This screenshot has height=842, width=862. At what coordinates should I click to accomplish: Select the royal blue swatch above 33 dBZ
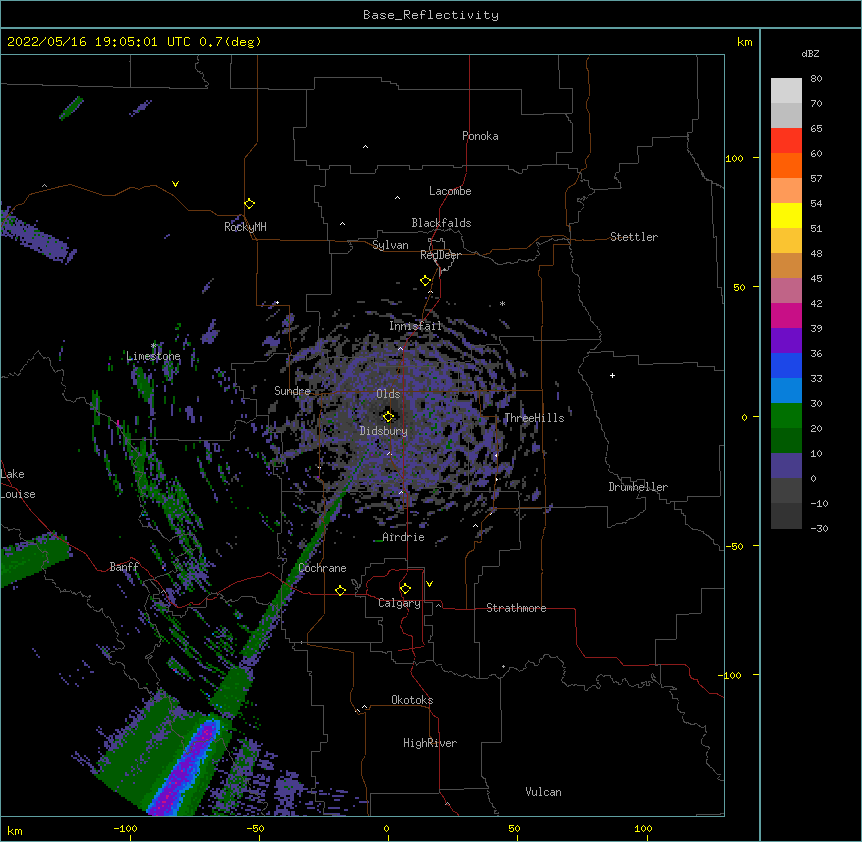[x=786, y=365]
